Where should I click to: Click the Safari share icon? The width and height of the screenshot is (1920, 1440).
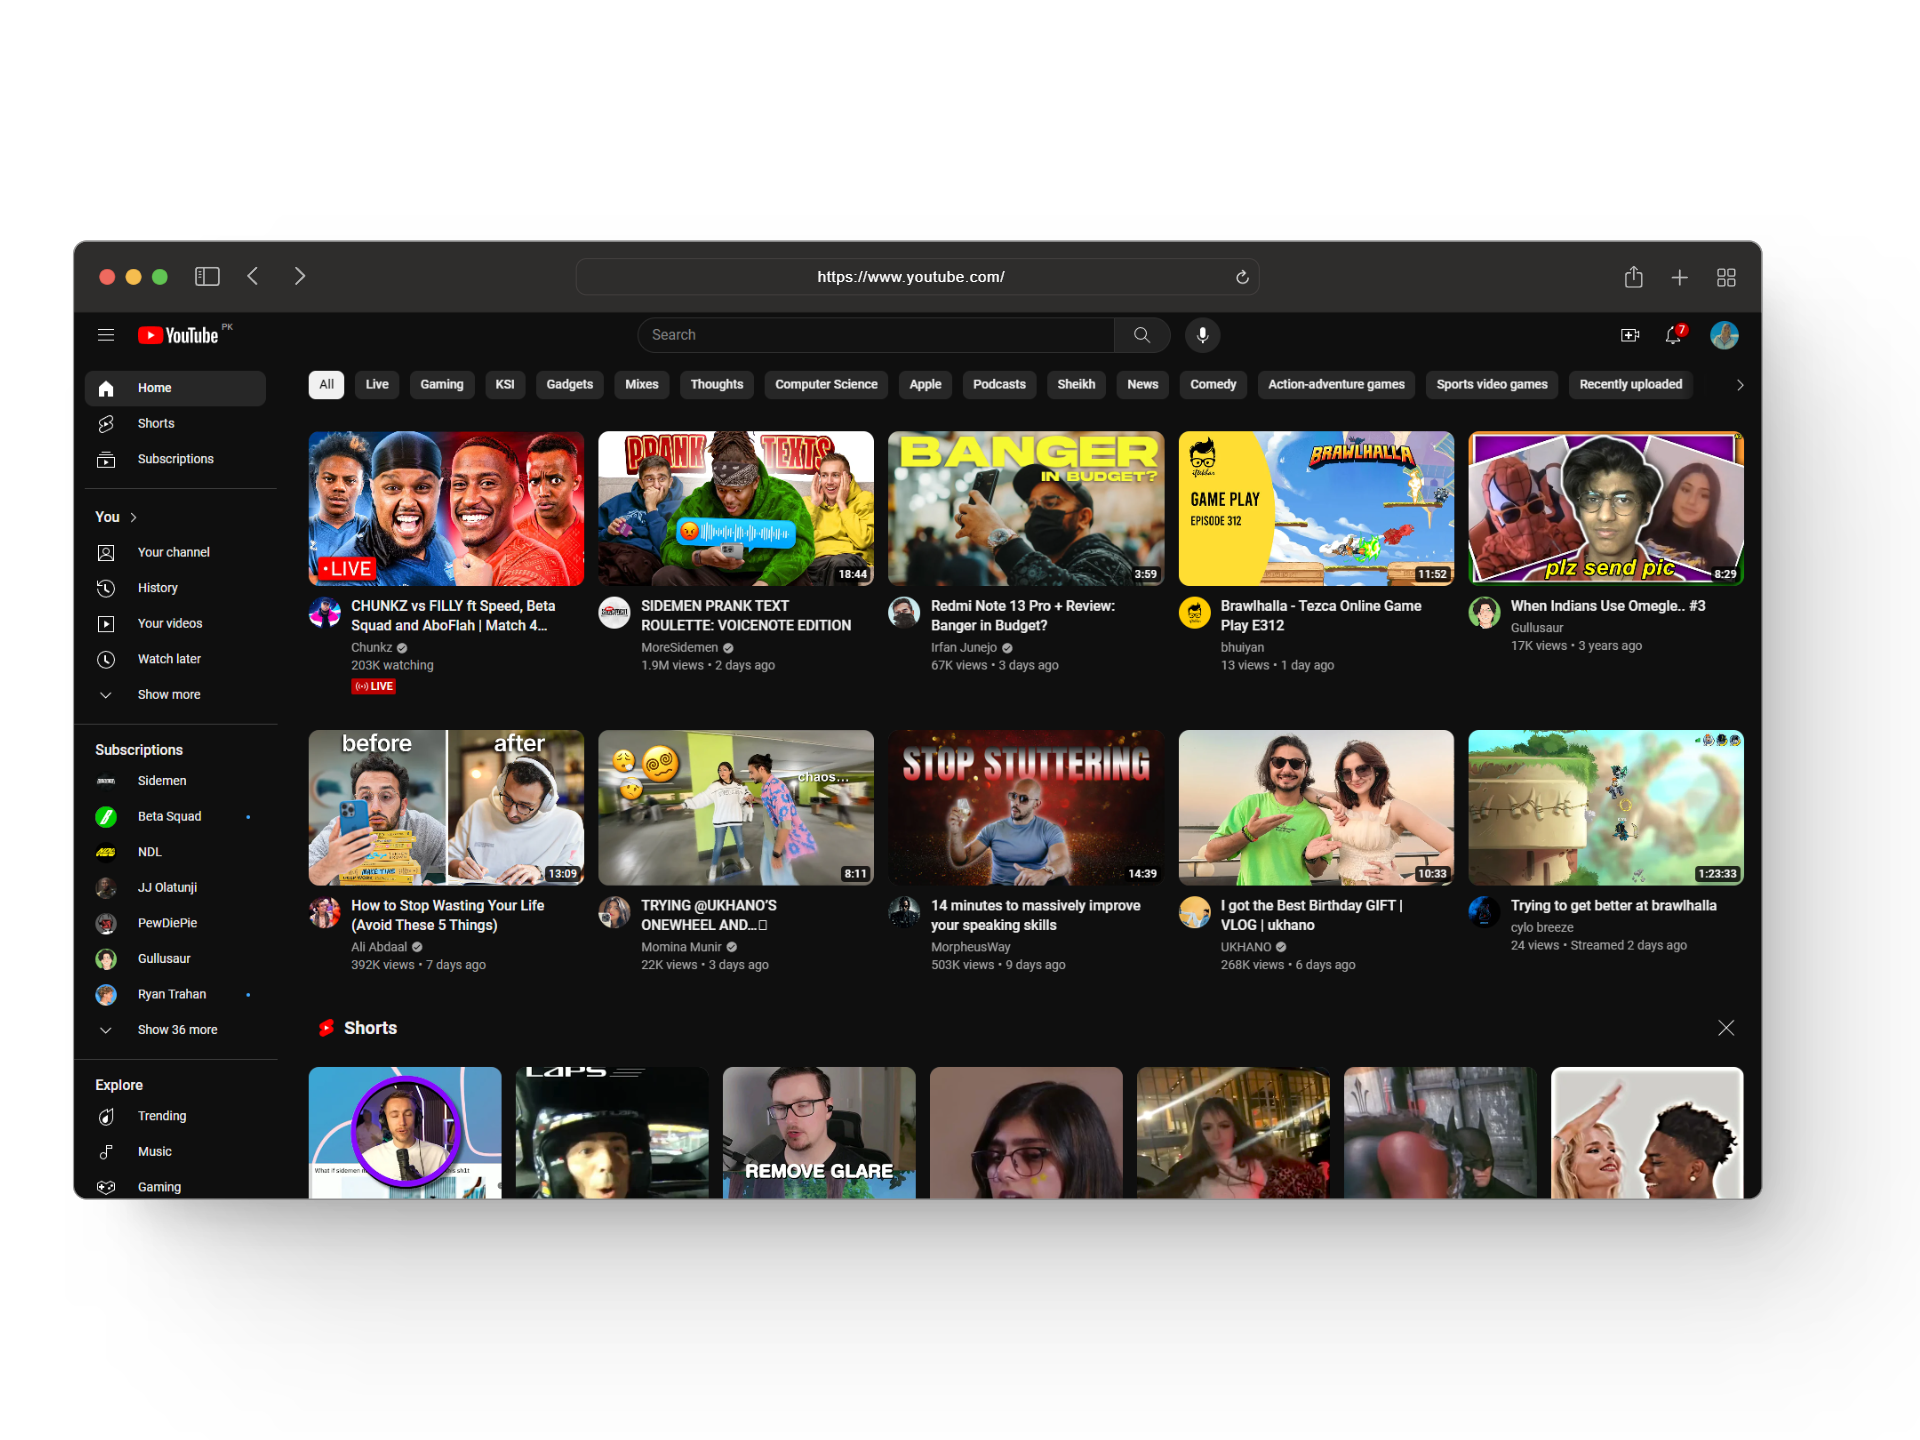1633,277
